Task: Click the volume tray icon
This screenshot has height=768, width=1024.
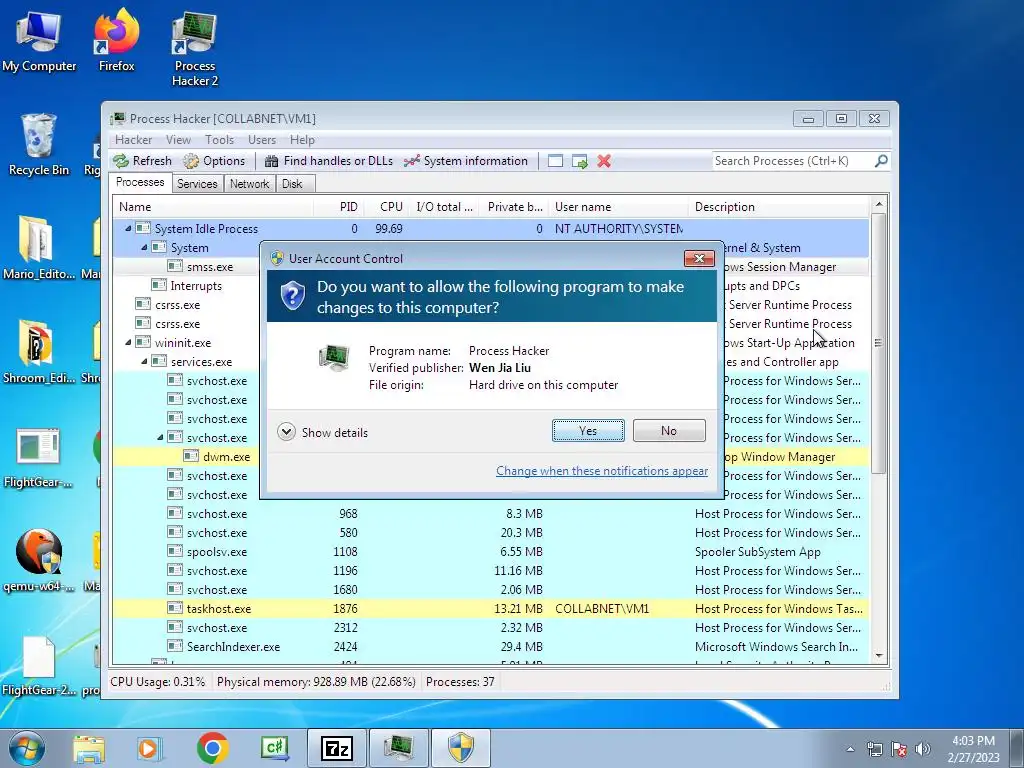Action: [923, 749]
